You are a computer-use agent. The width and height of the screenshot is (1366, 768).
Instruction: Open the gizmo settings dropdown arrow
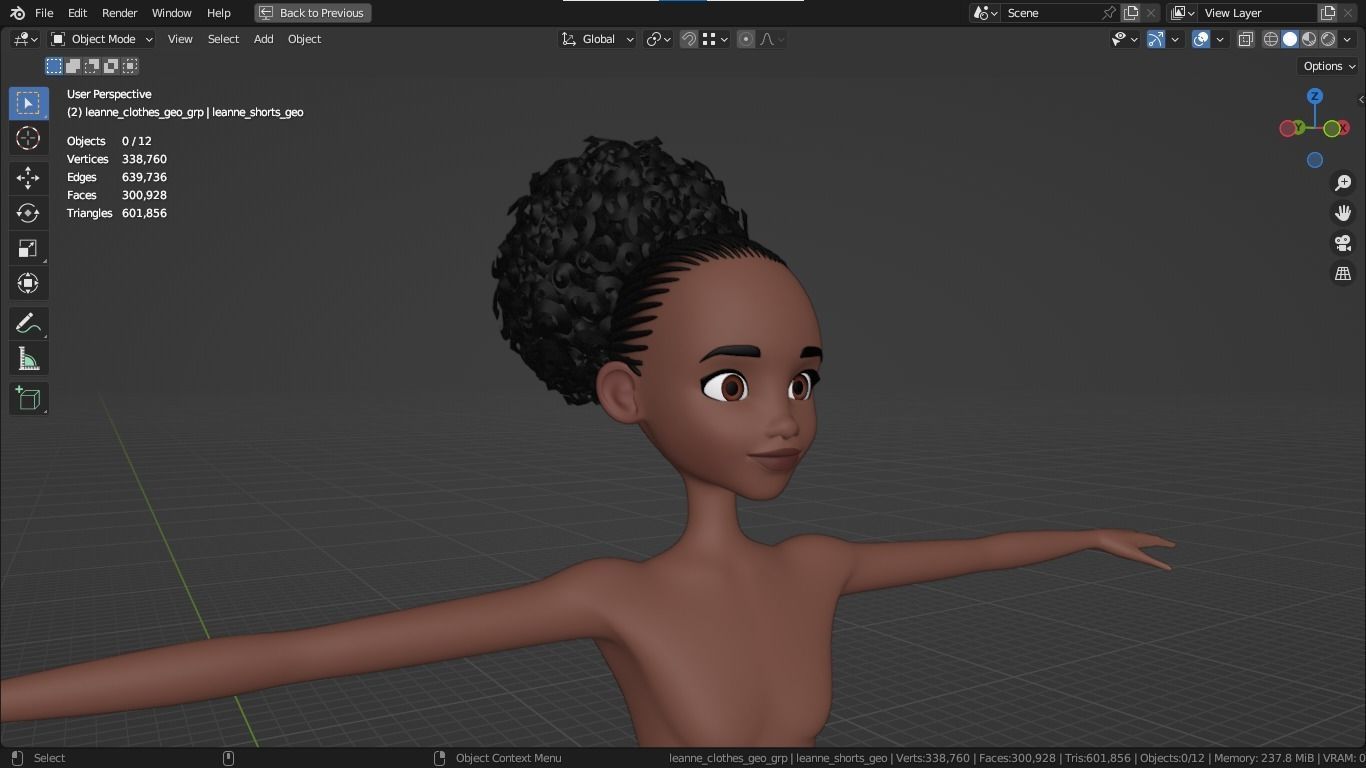1175,39
